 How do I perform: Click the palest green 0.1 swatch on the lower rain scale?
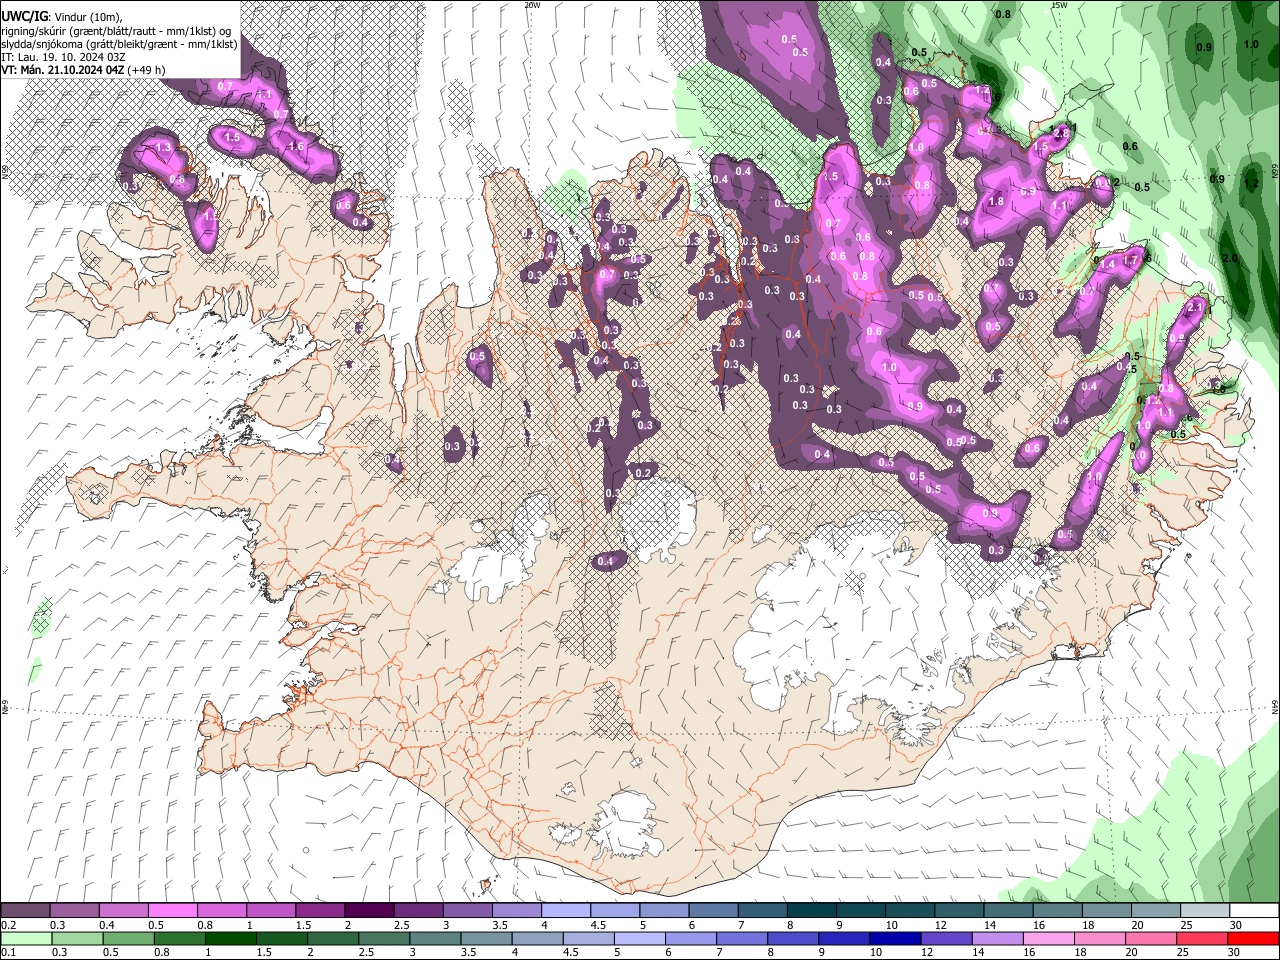coord(25,938)
